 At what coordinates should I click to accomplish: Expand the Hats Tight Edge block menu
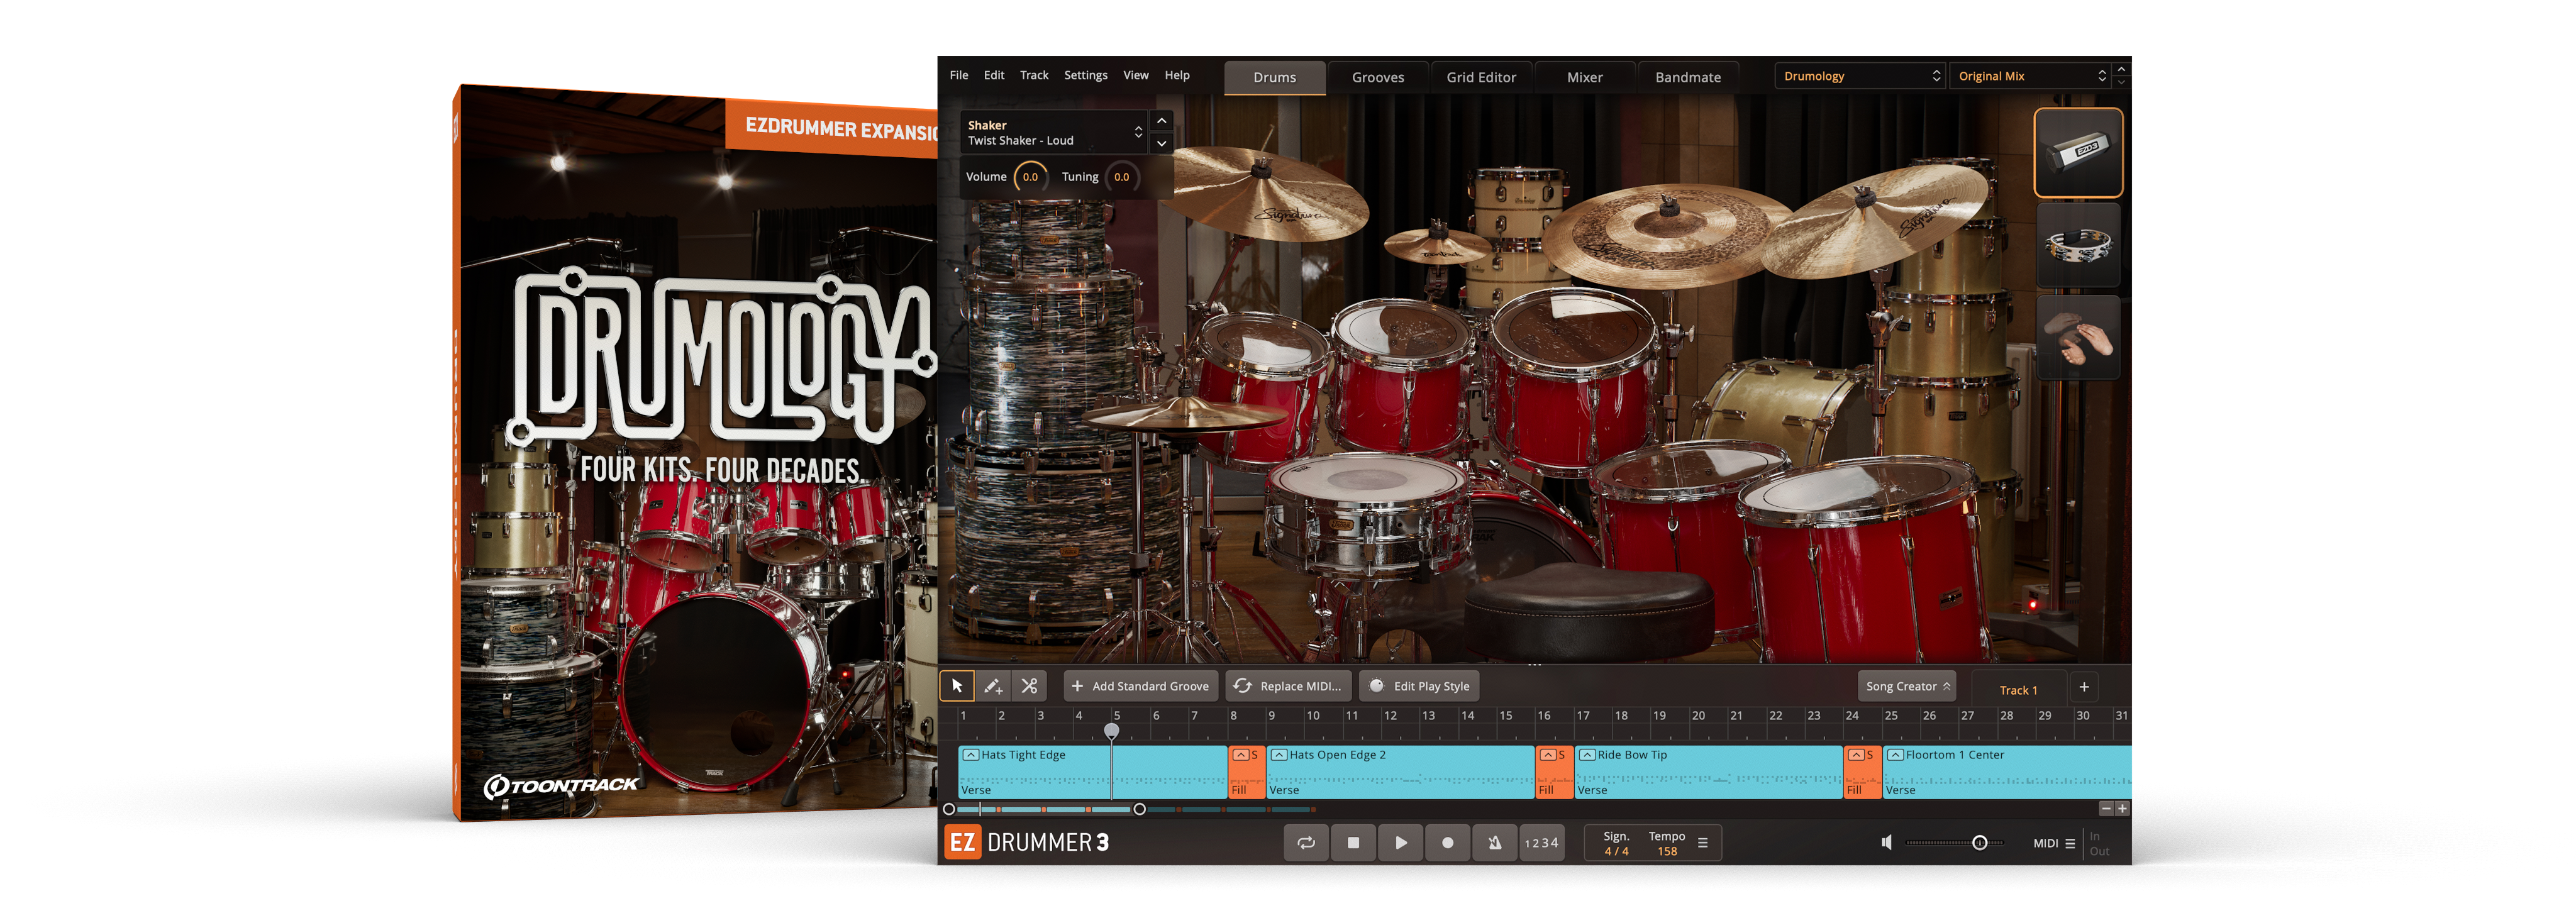970,755
